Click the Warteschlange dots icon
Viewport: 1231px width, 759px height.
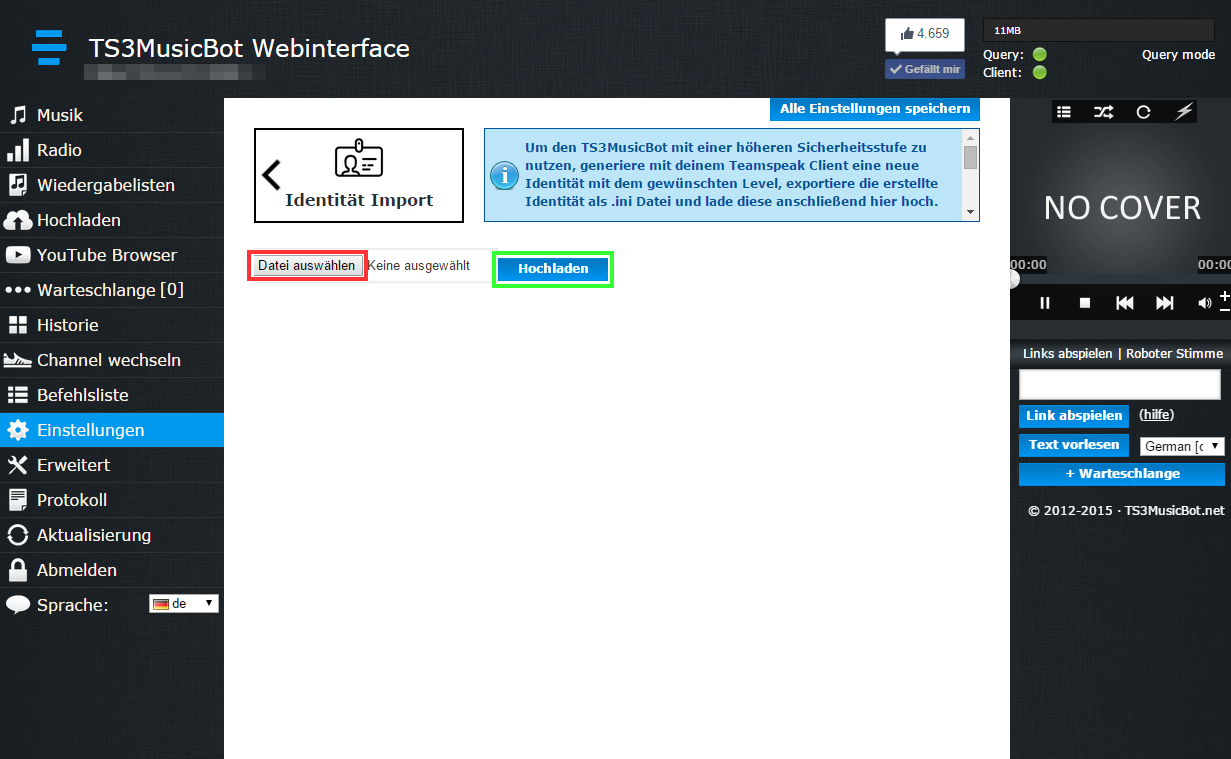point(18,290)
